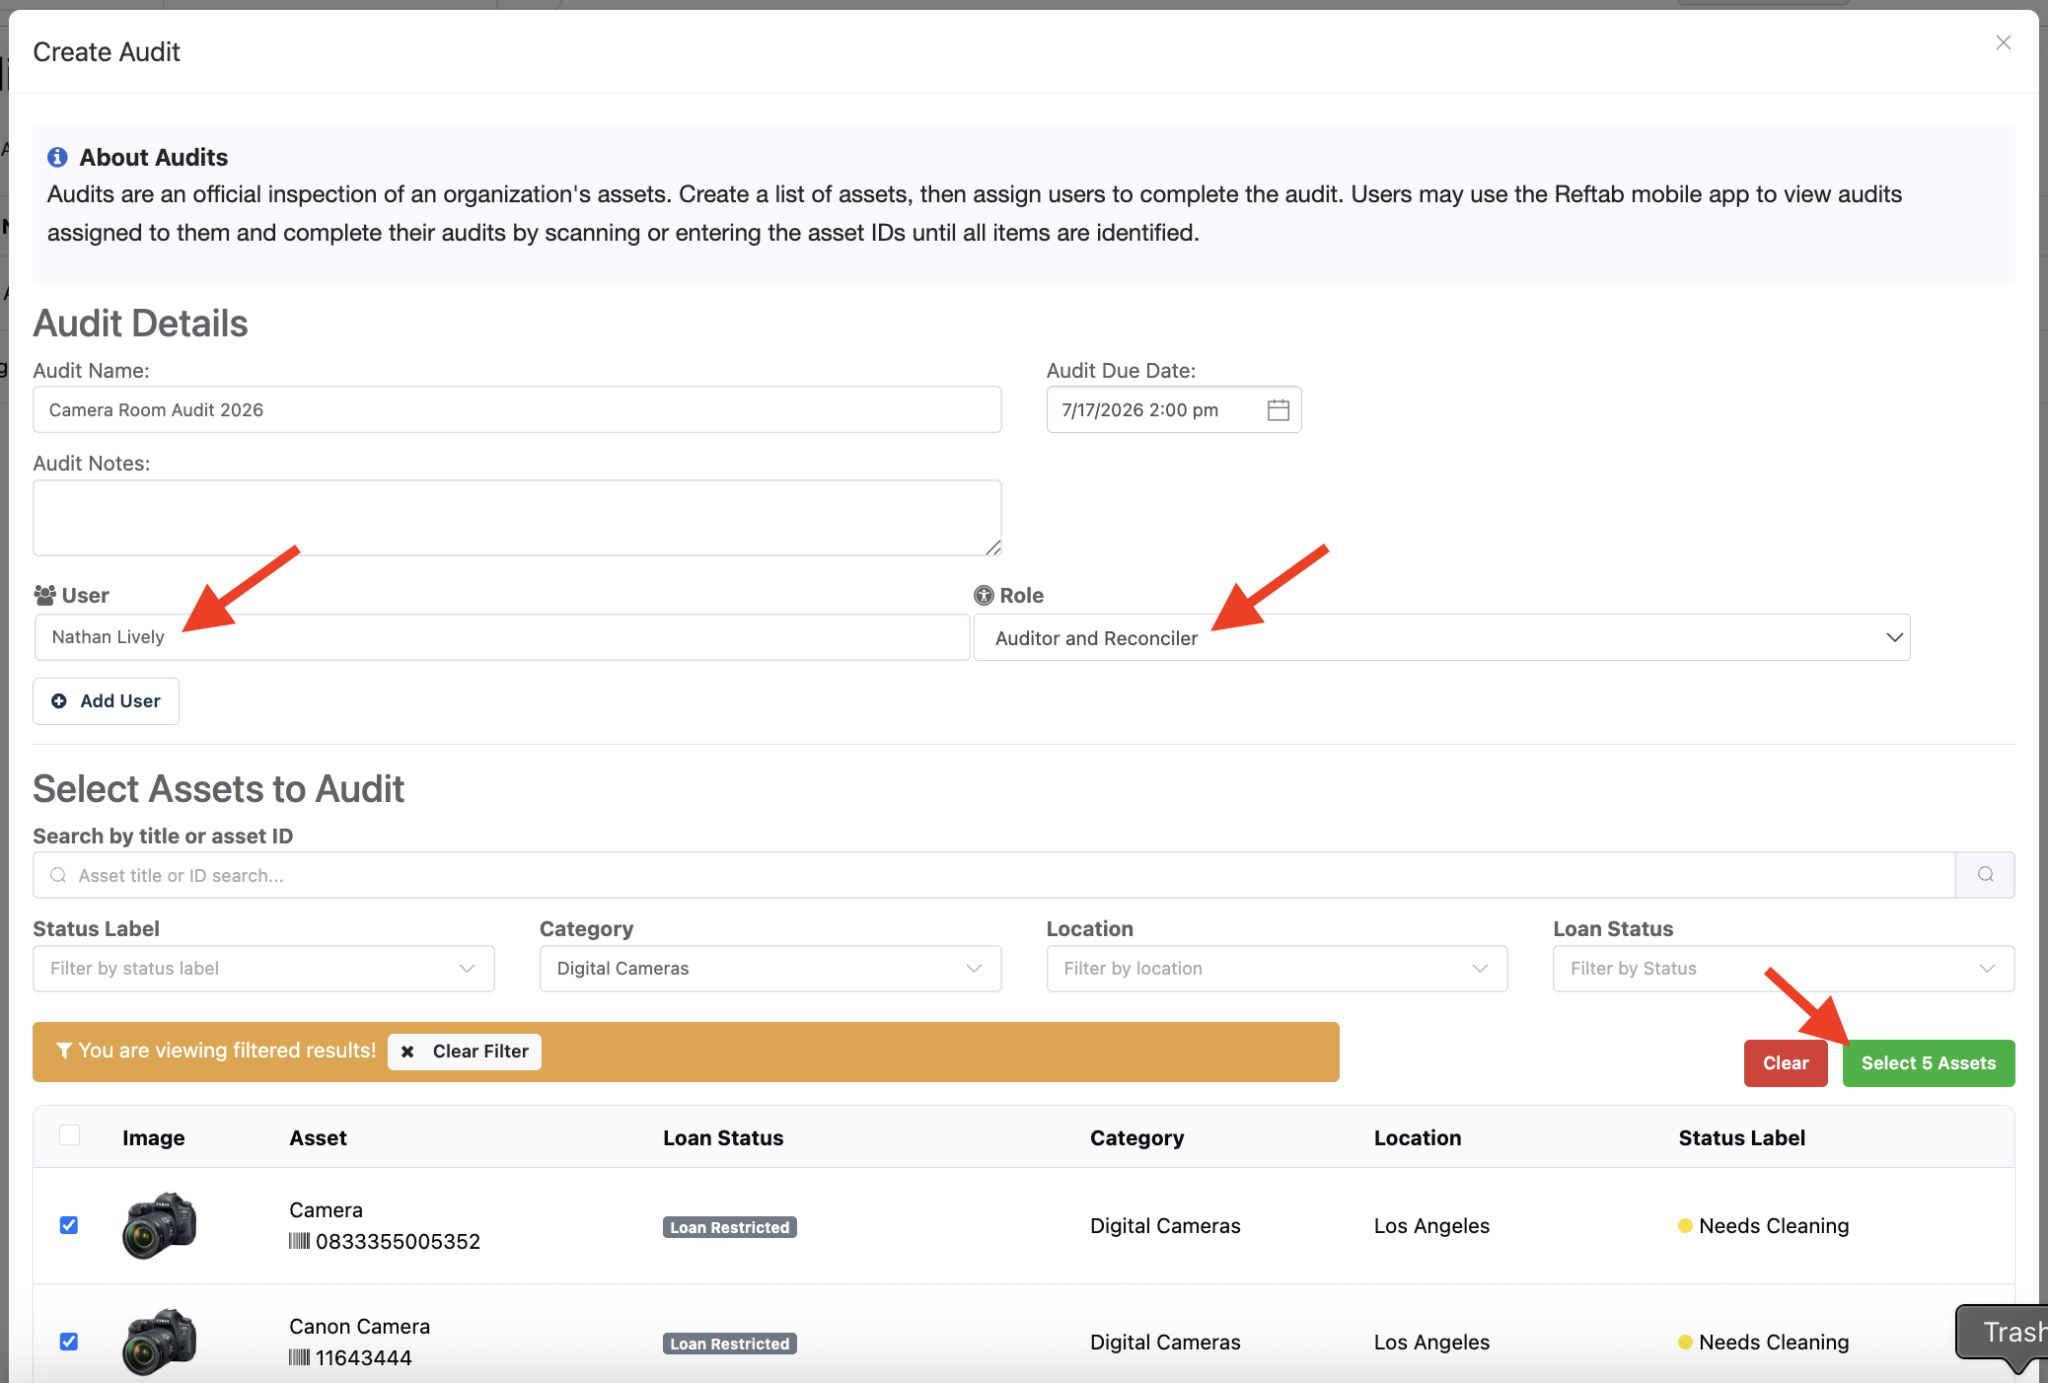Click the yellow status dot for Camera row
This screenshot has width=2048, height=1383.
1685,1226
